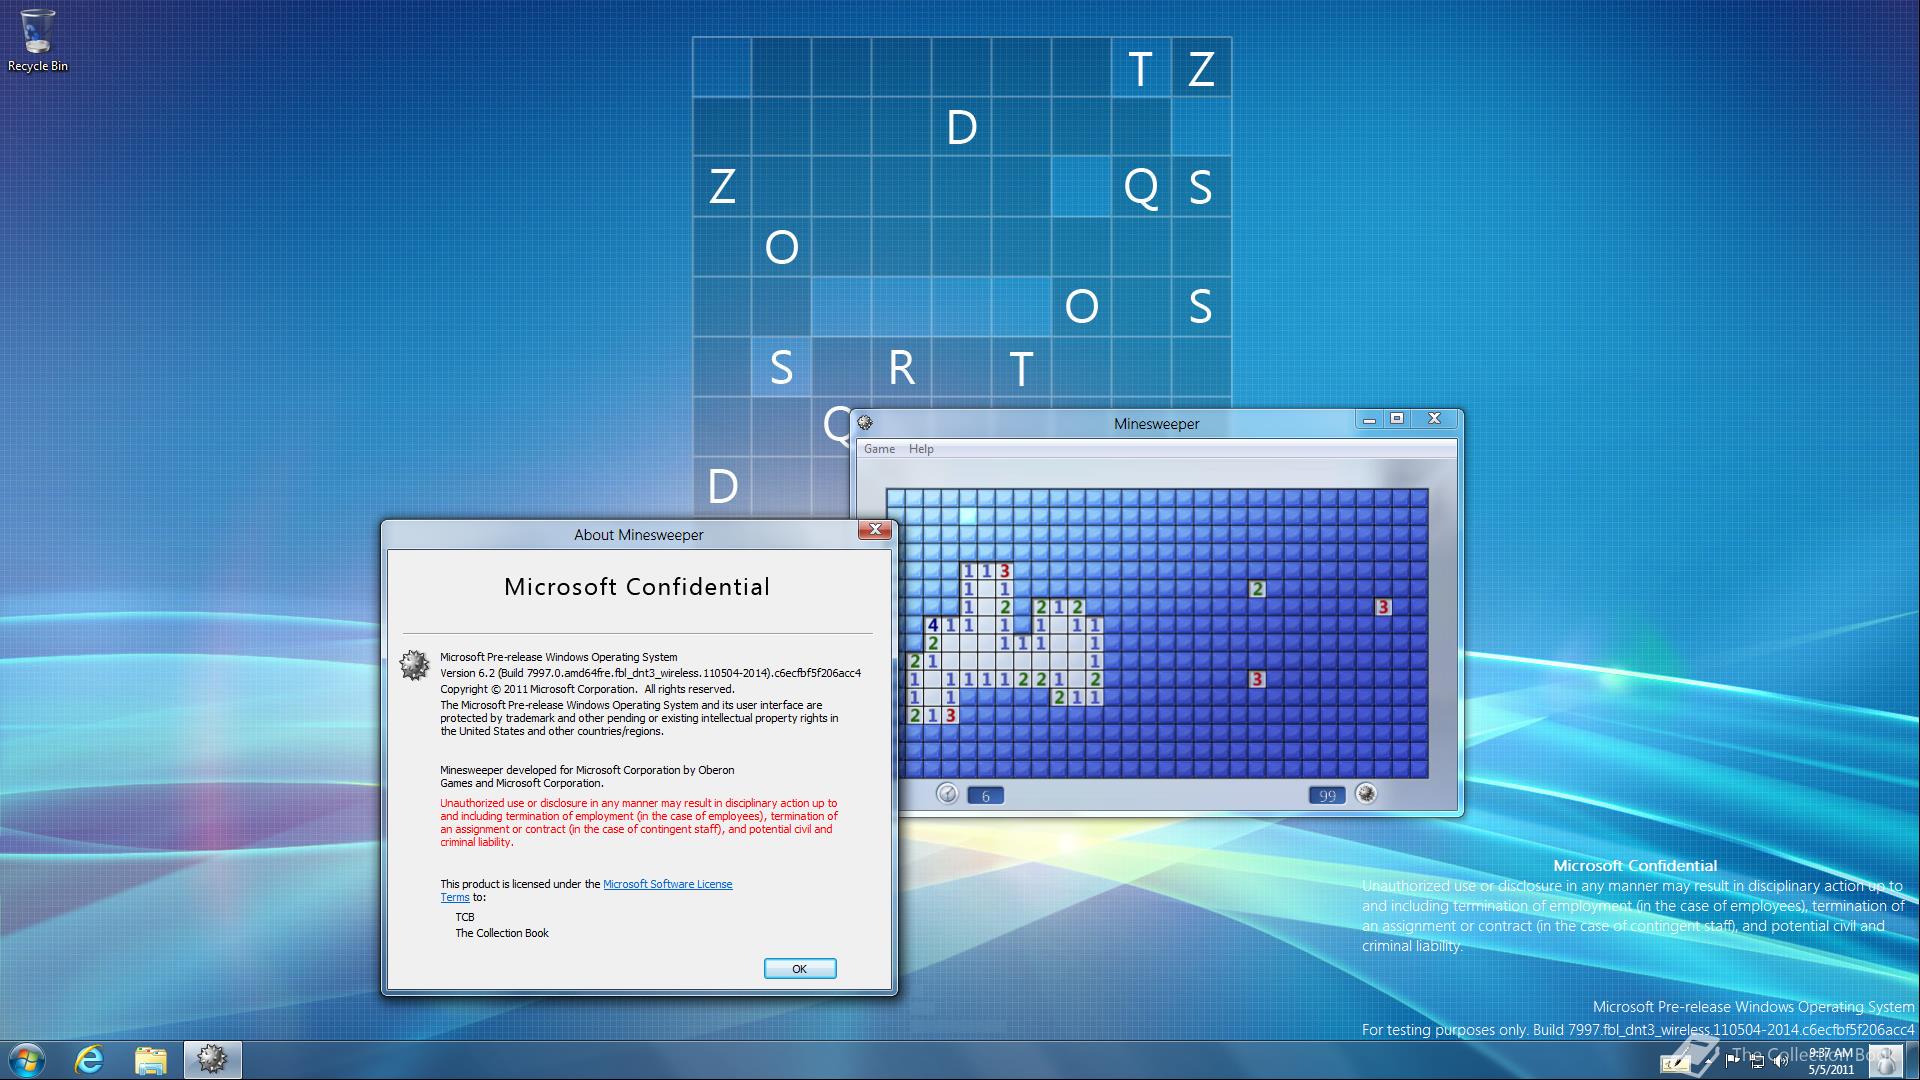1920x1080 pixels.
Task: Click the Minesweeper title bar mine icon
Action: pyautogui.click(x=865, y=423)
